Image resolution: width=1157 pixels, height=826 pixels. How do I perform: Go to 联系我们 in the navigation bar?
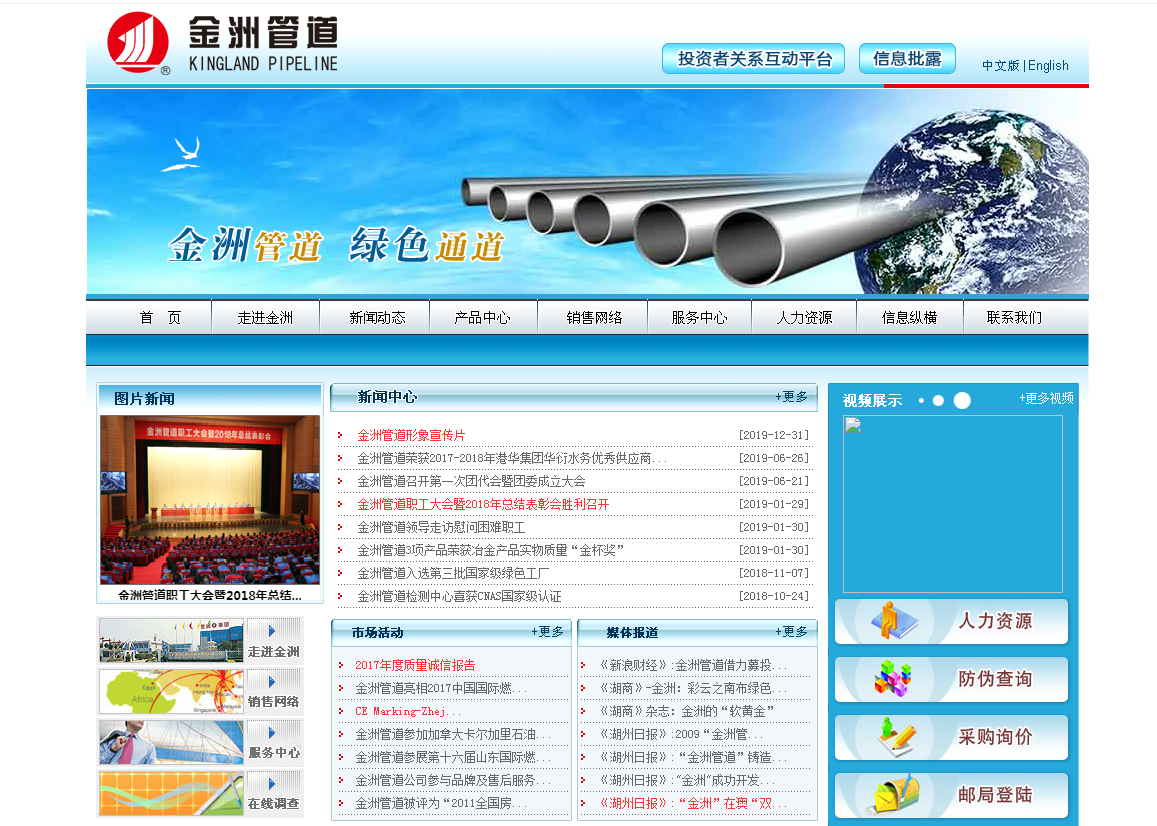click(1014, 318)
